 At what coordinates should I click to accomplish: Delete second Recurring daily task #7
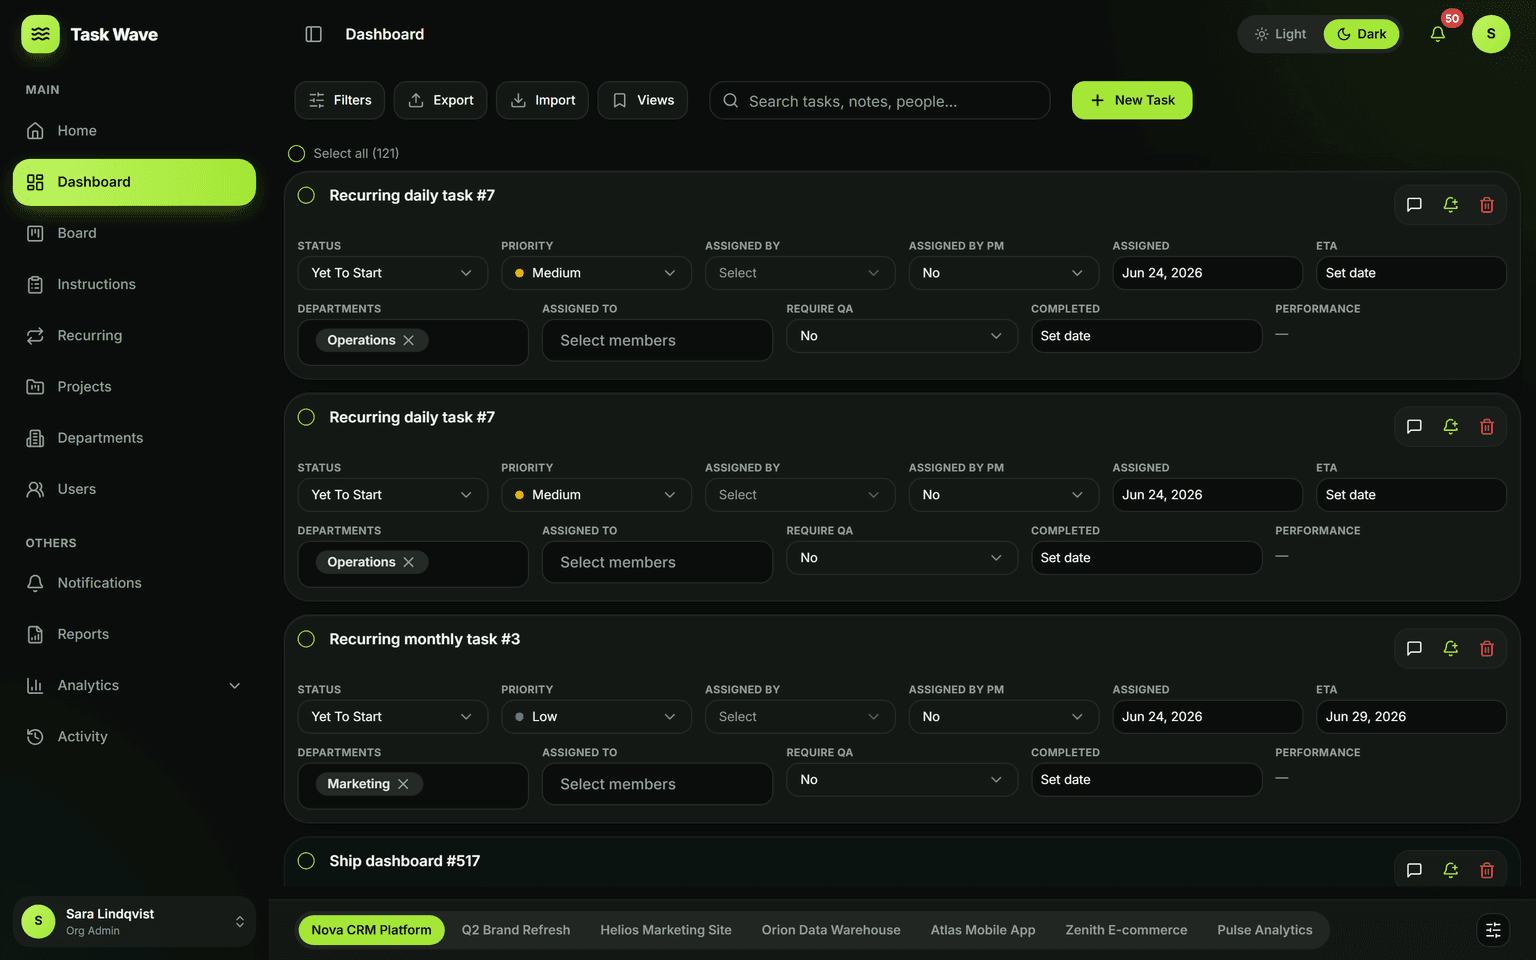point(1487,427)
